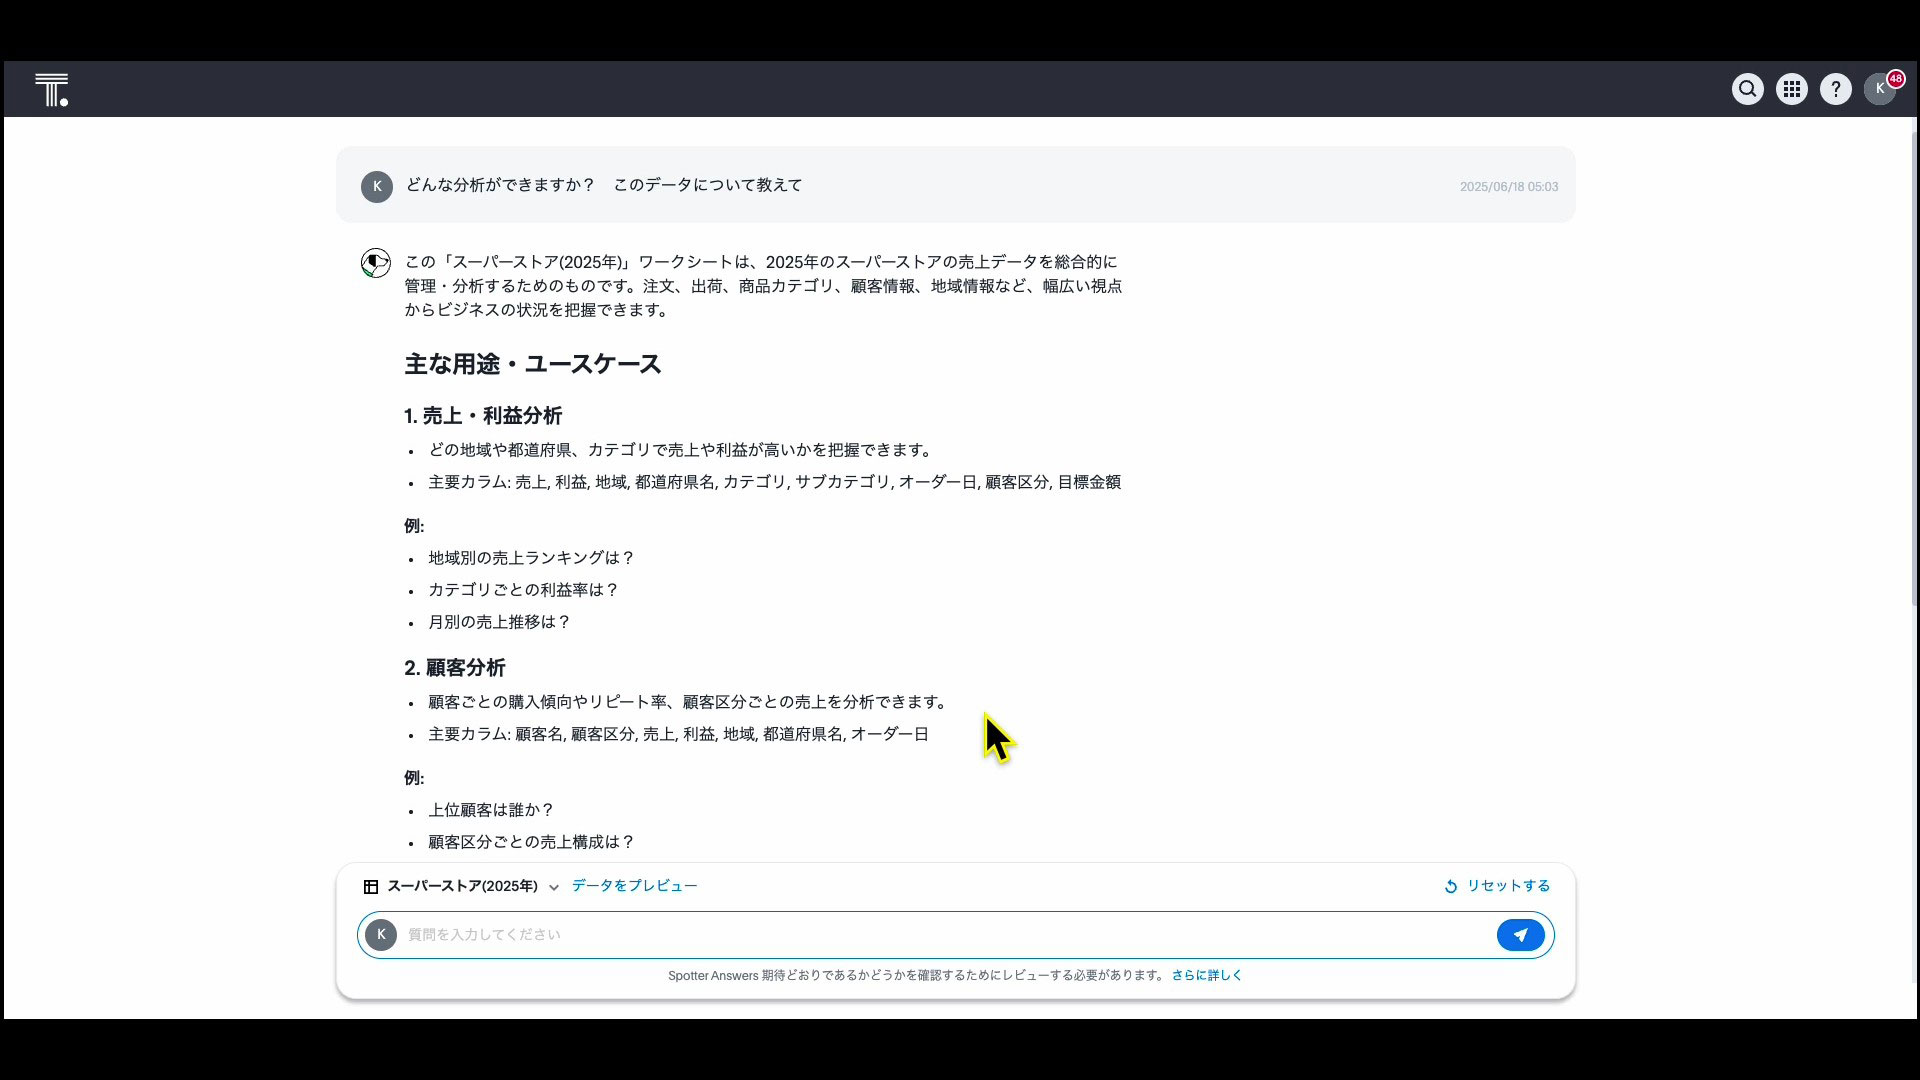Click the circular reset arrow icon

point(1451,887)
